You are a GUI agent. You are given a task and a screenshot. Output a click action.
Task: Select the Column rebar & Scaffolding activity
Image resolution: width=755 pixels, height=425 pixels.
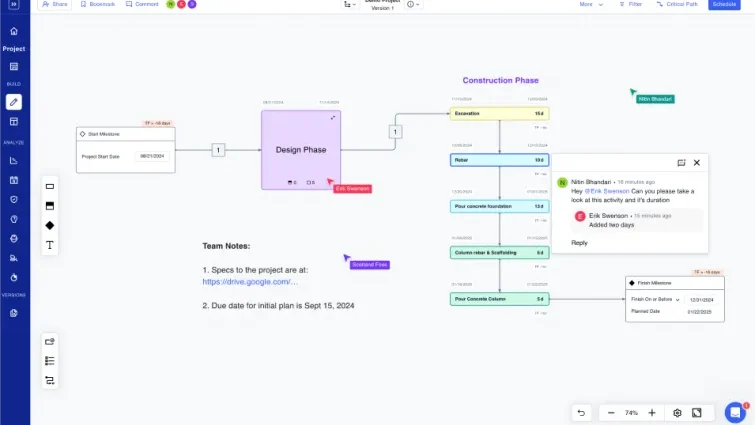point(499,253)
